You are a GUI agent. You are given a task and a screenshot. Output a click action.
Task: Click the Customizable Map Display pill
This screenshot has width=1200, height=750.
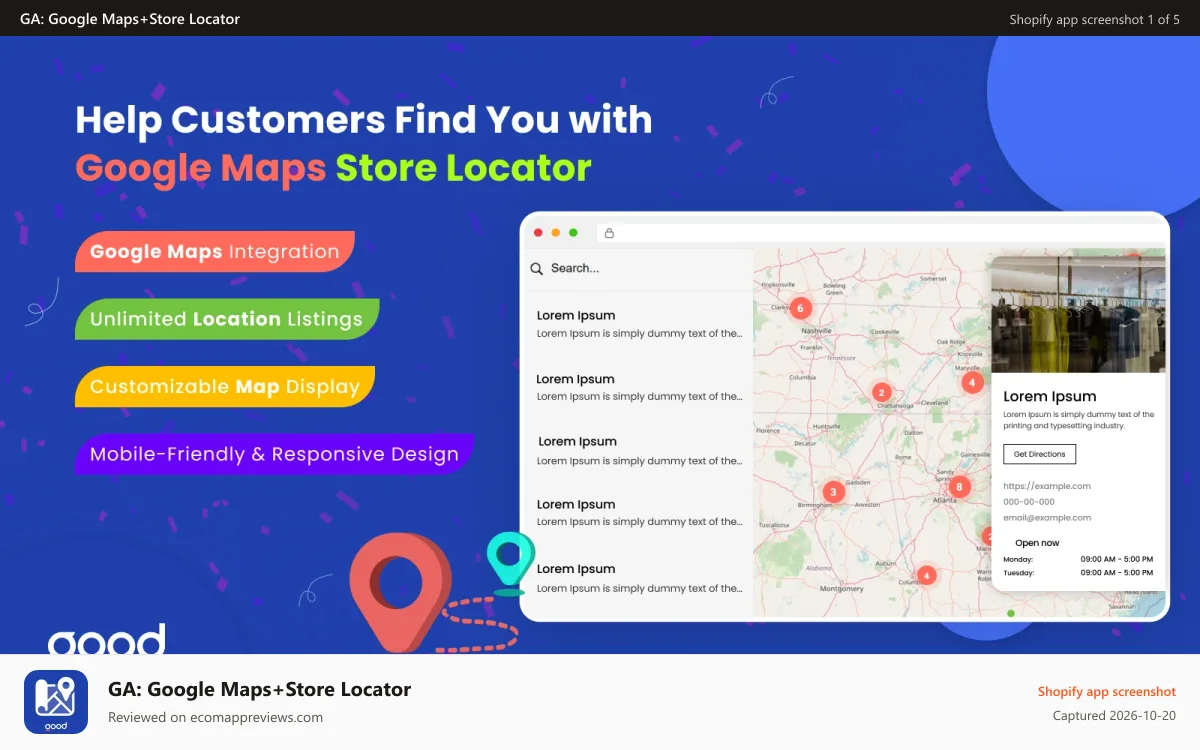pos(225,387)
